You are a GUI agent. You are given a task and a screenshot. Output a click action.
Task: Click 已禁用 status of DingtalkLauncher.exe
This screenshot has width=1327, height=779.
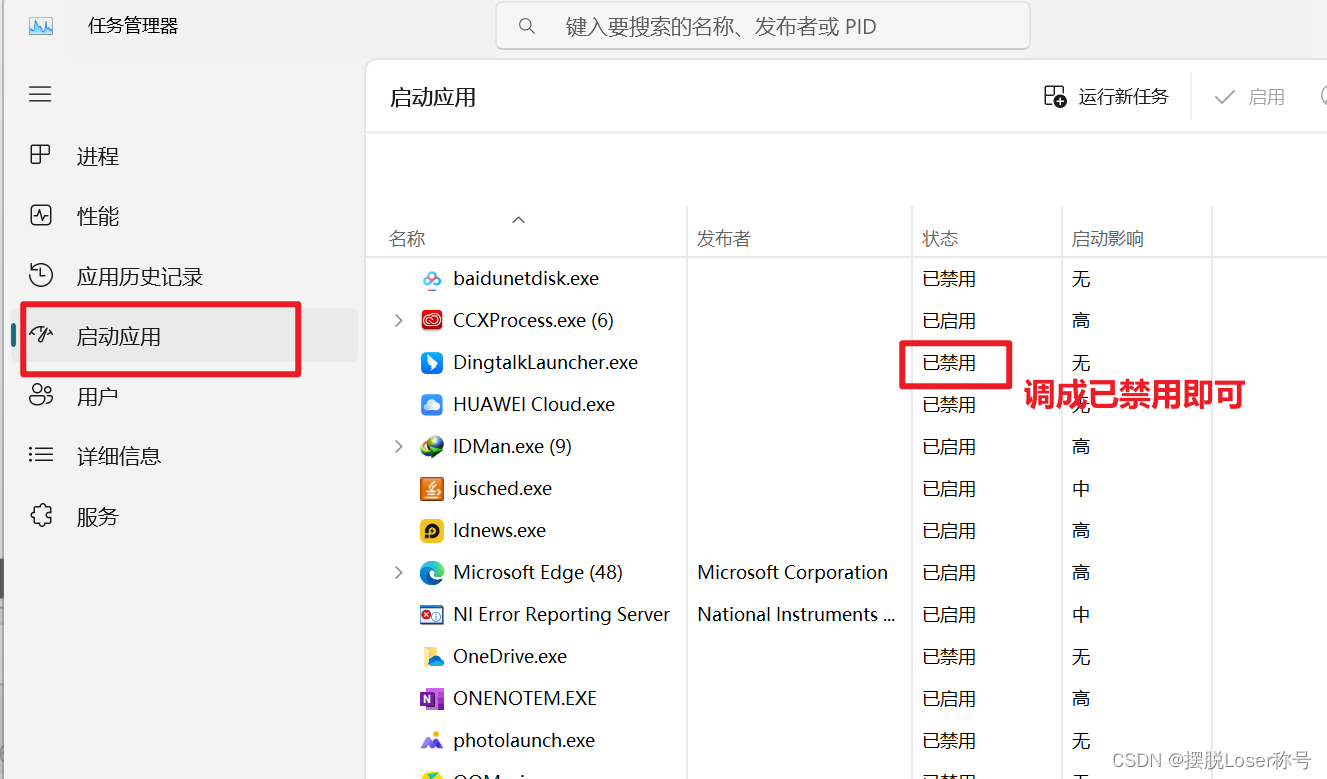(x=949, y=363)
